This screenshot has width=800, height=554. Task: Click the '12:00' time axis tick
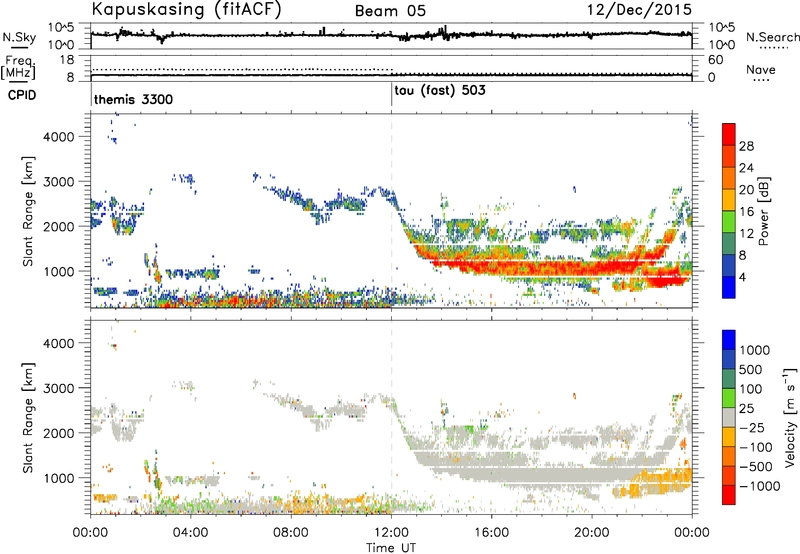pos(391,533)
